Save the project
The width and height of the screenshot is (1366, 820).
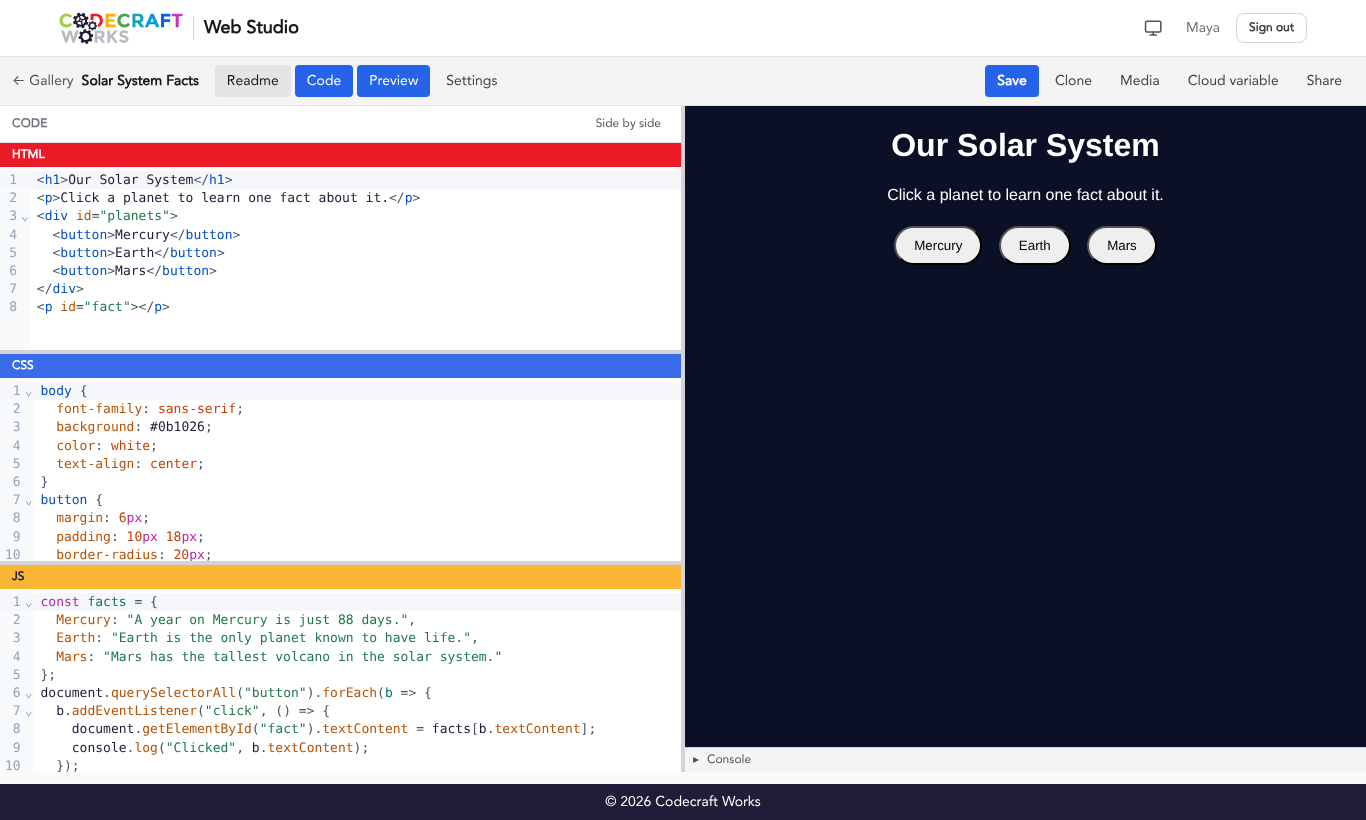(x=1012, y=81)
